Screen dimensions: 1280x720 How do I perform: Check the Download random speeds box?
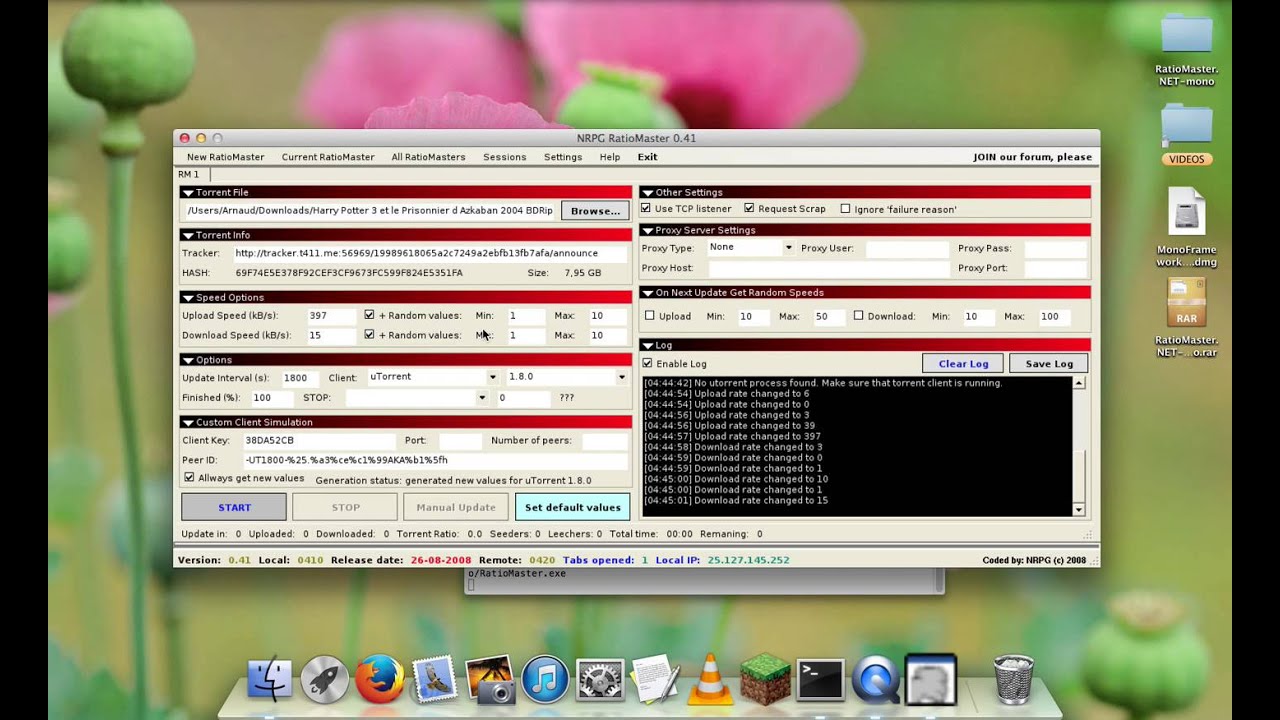coord(858,316)
